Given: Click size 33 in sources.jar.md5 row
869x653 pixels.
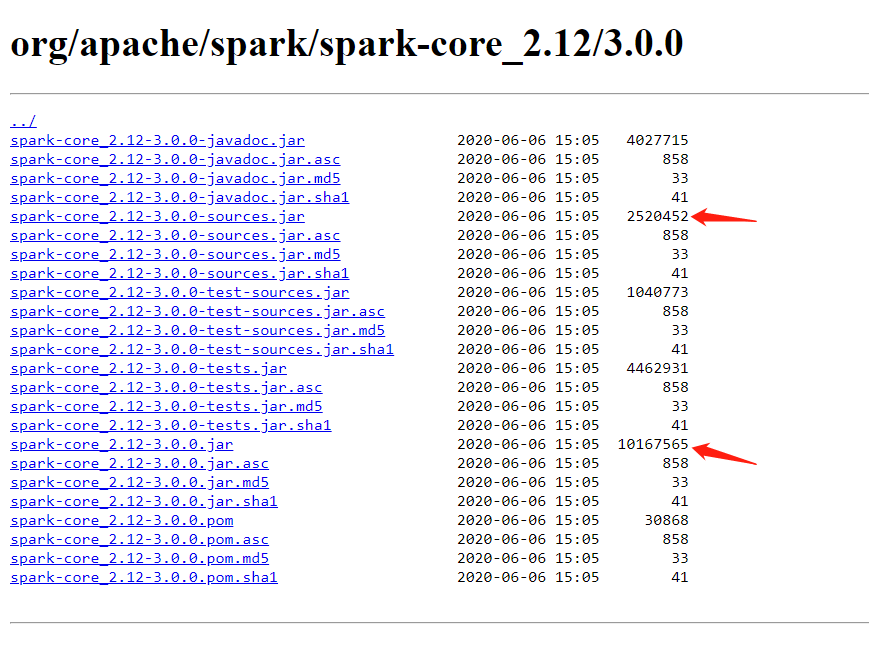Looking at the screenshot, I should tap(679, 254).
